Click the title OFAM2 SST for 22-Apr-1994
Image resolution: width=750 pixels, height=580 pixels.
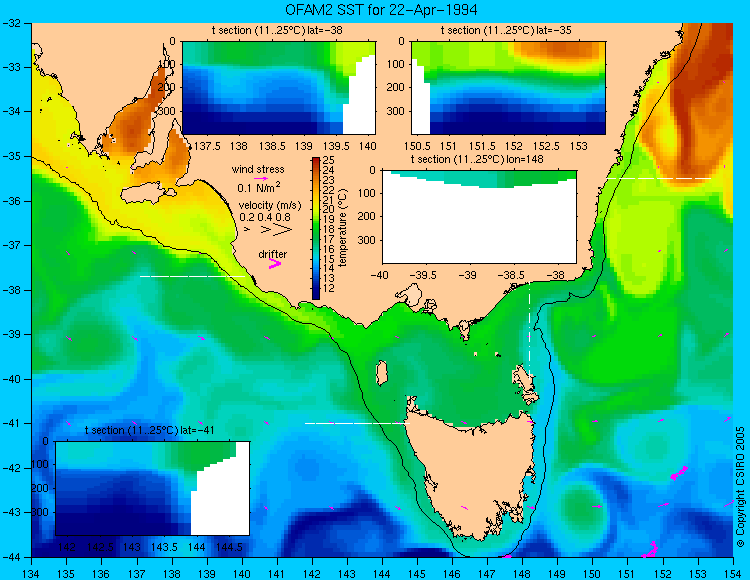[381, 9]
